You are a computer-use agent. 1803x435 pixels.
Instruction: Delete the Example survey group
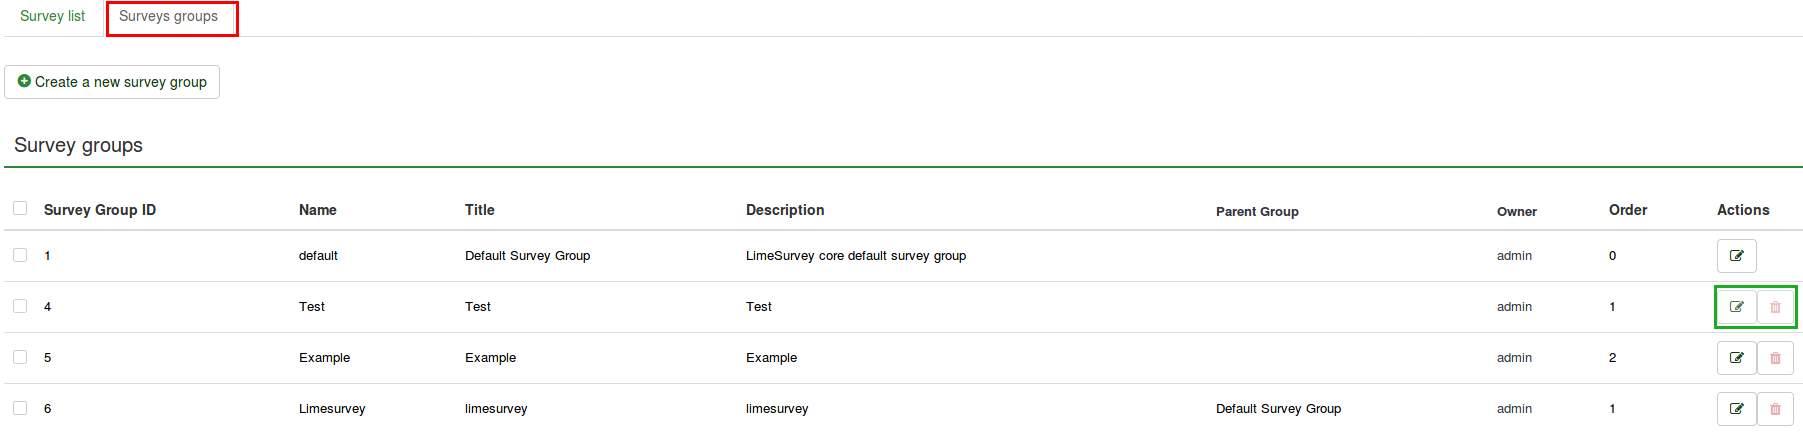pyautogui.click(x=1775, y=358)
